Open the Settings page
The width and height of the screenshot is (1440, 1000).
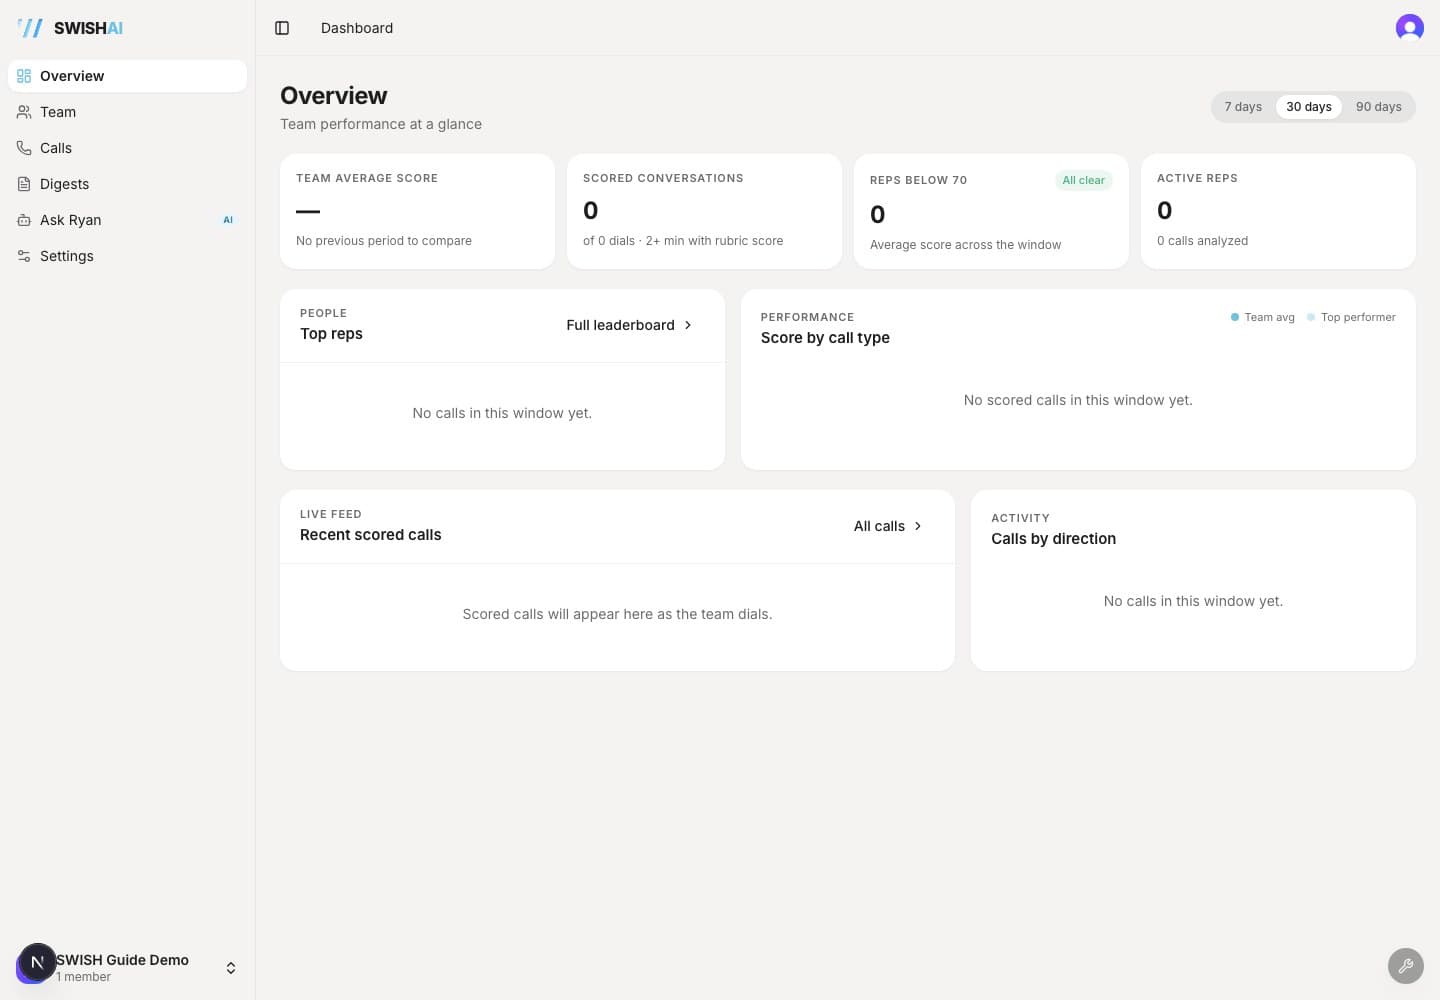pyautogui.click(x=128, y=256)
